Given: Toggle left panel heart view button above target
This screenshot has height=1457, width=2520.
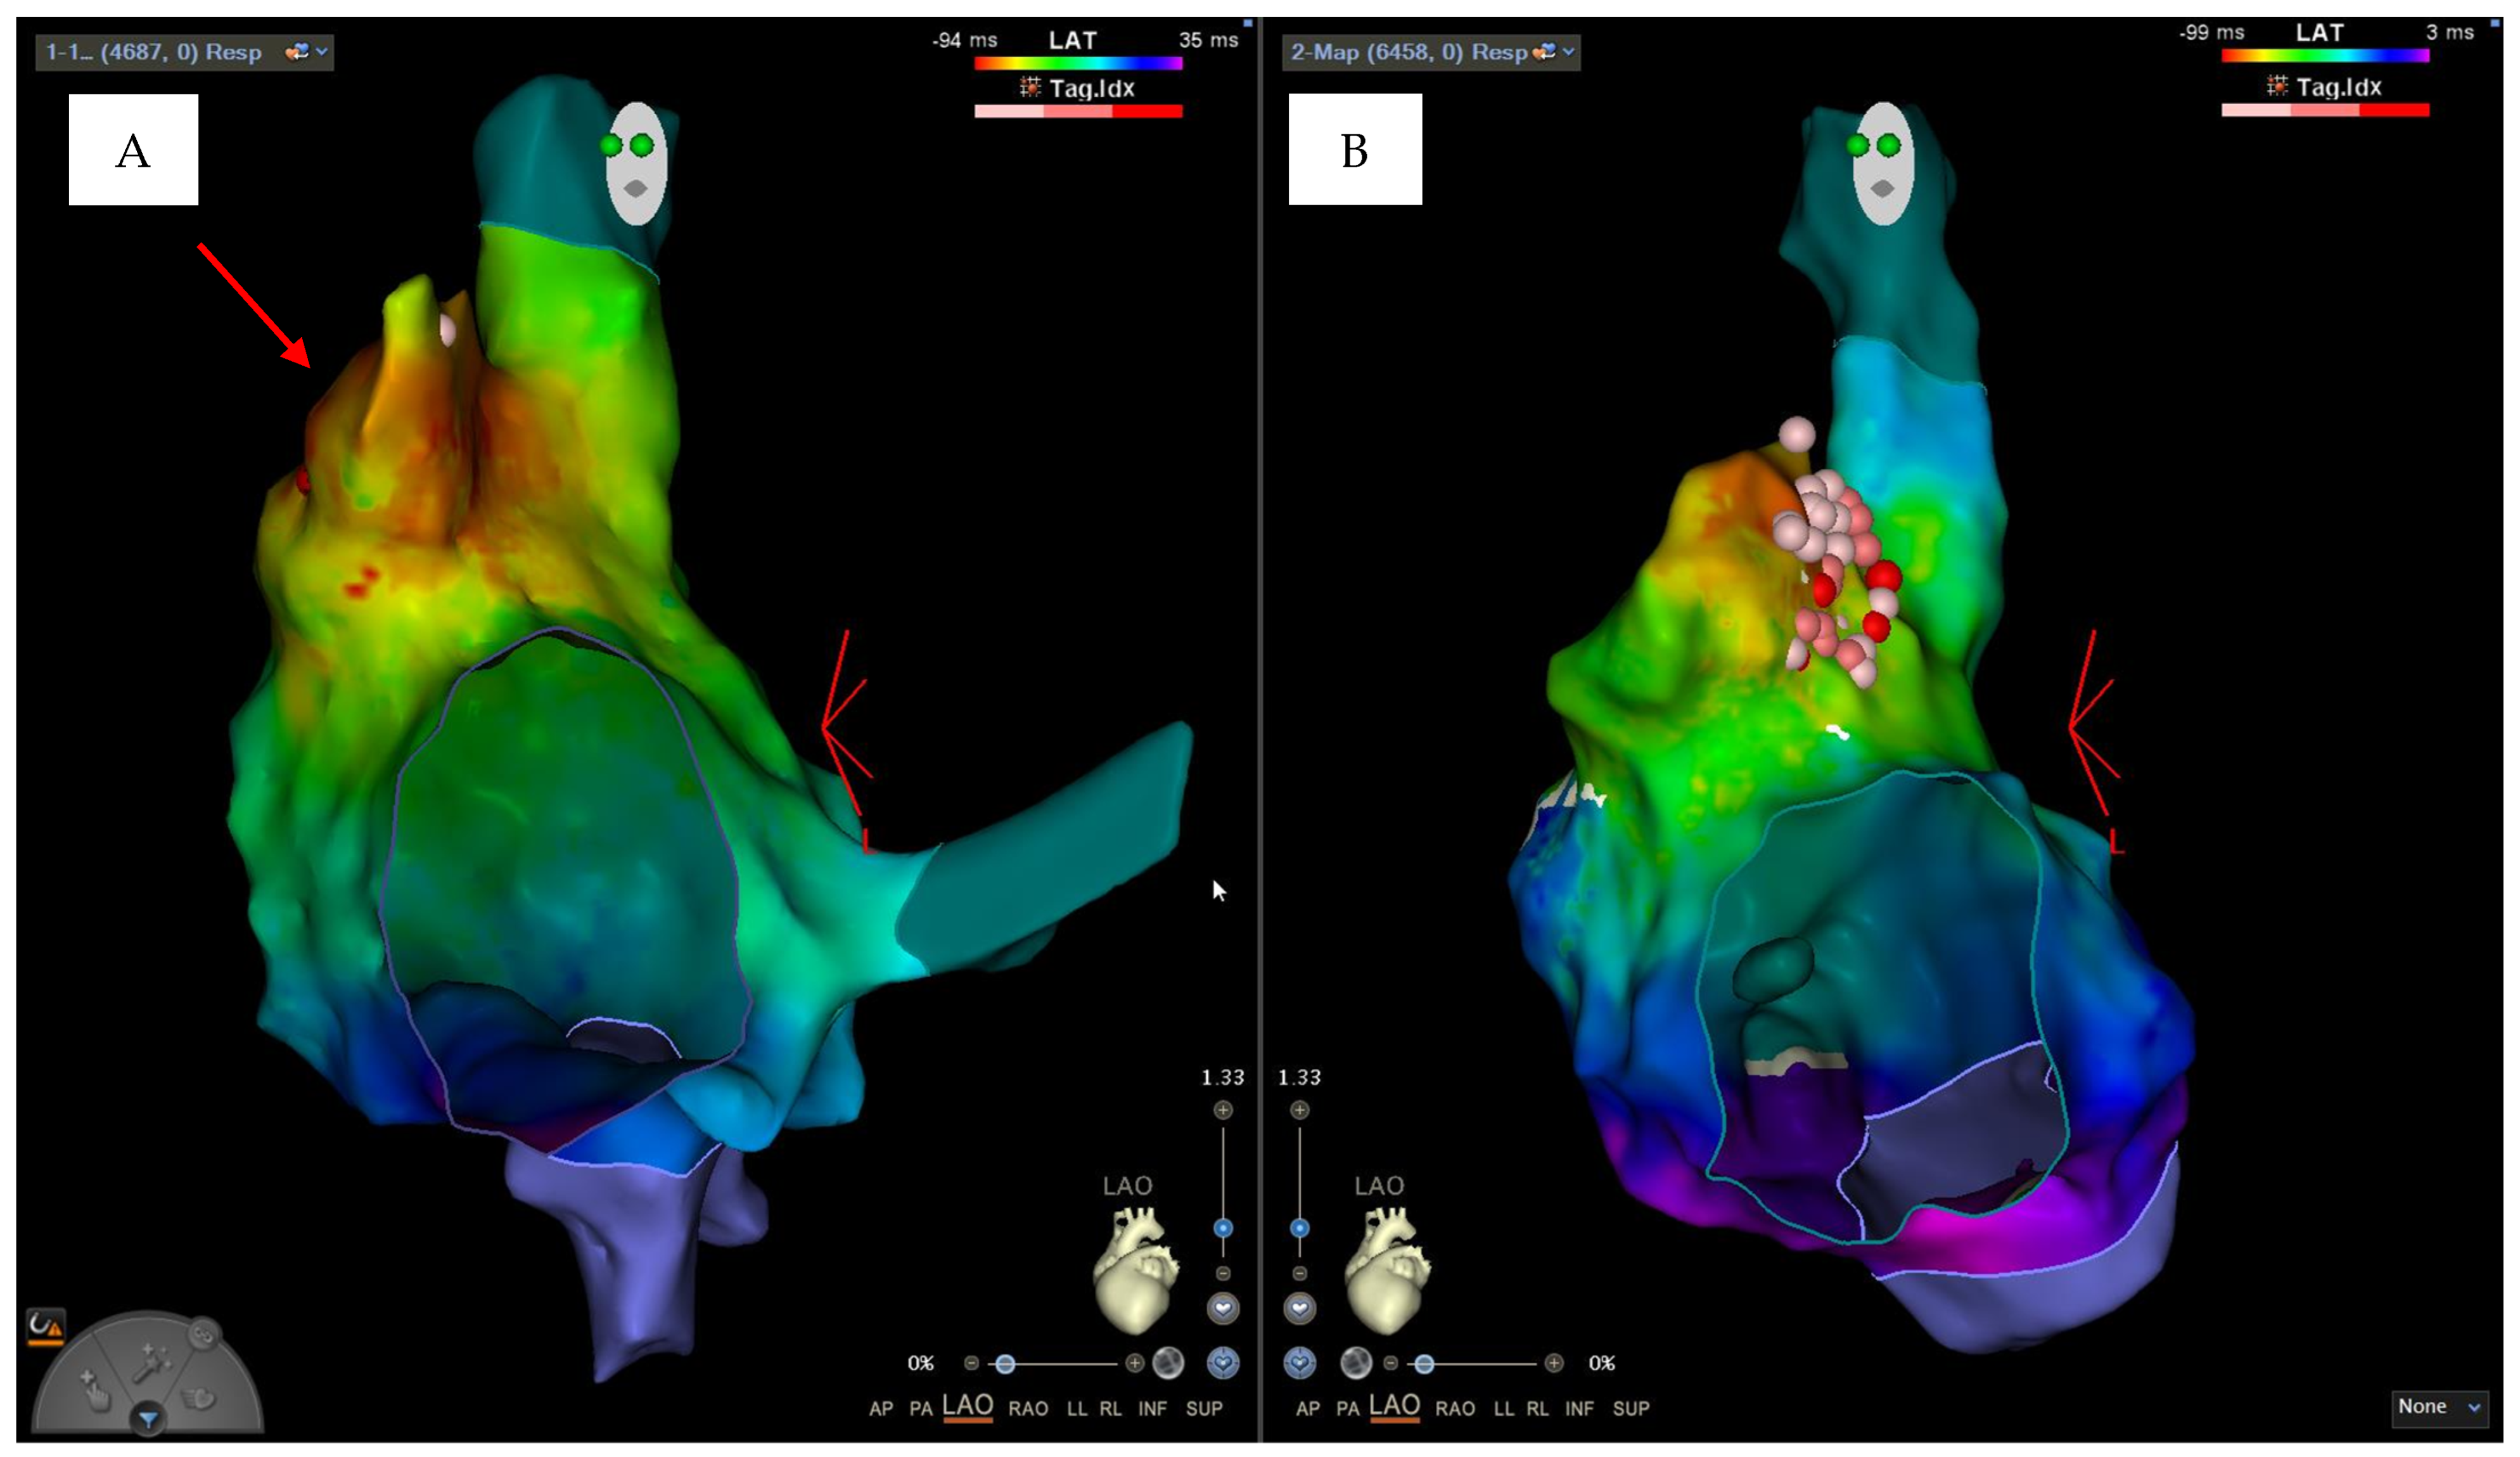Looking at the screenshot, I should click(x=1223, y=1308).
